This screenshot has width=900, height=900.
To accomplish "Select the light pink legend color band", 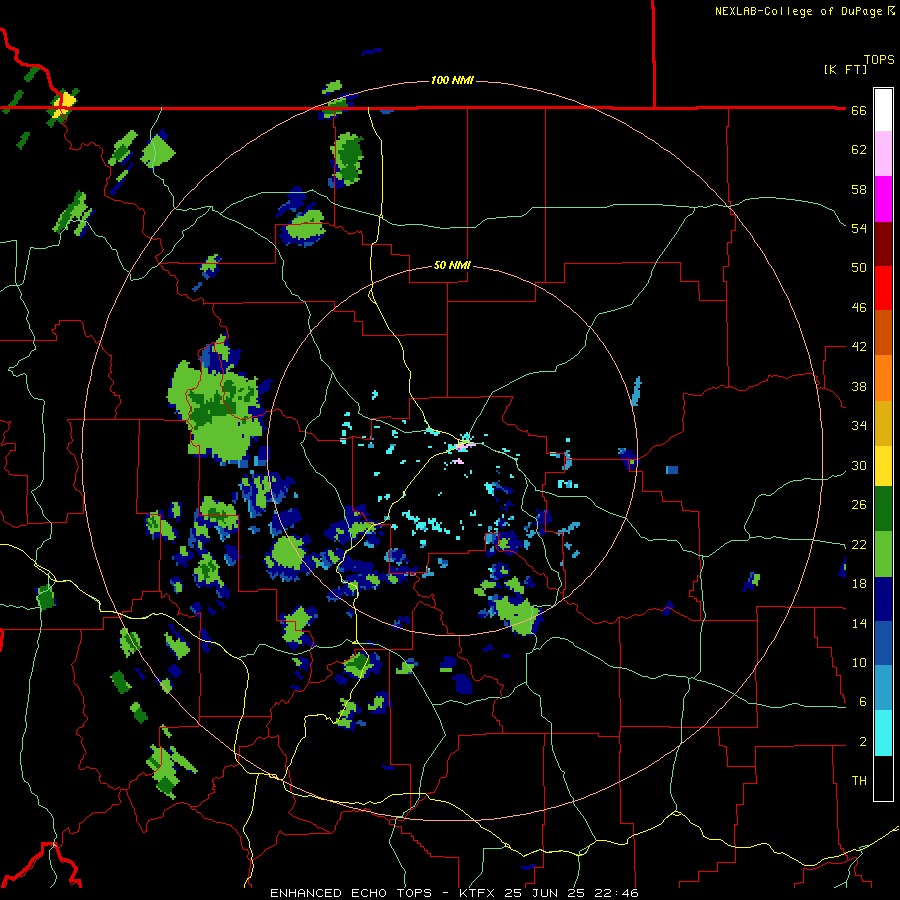I will pos(883,153).
